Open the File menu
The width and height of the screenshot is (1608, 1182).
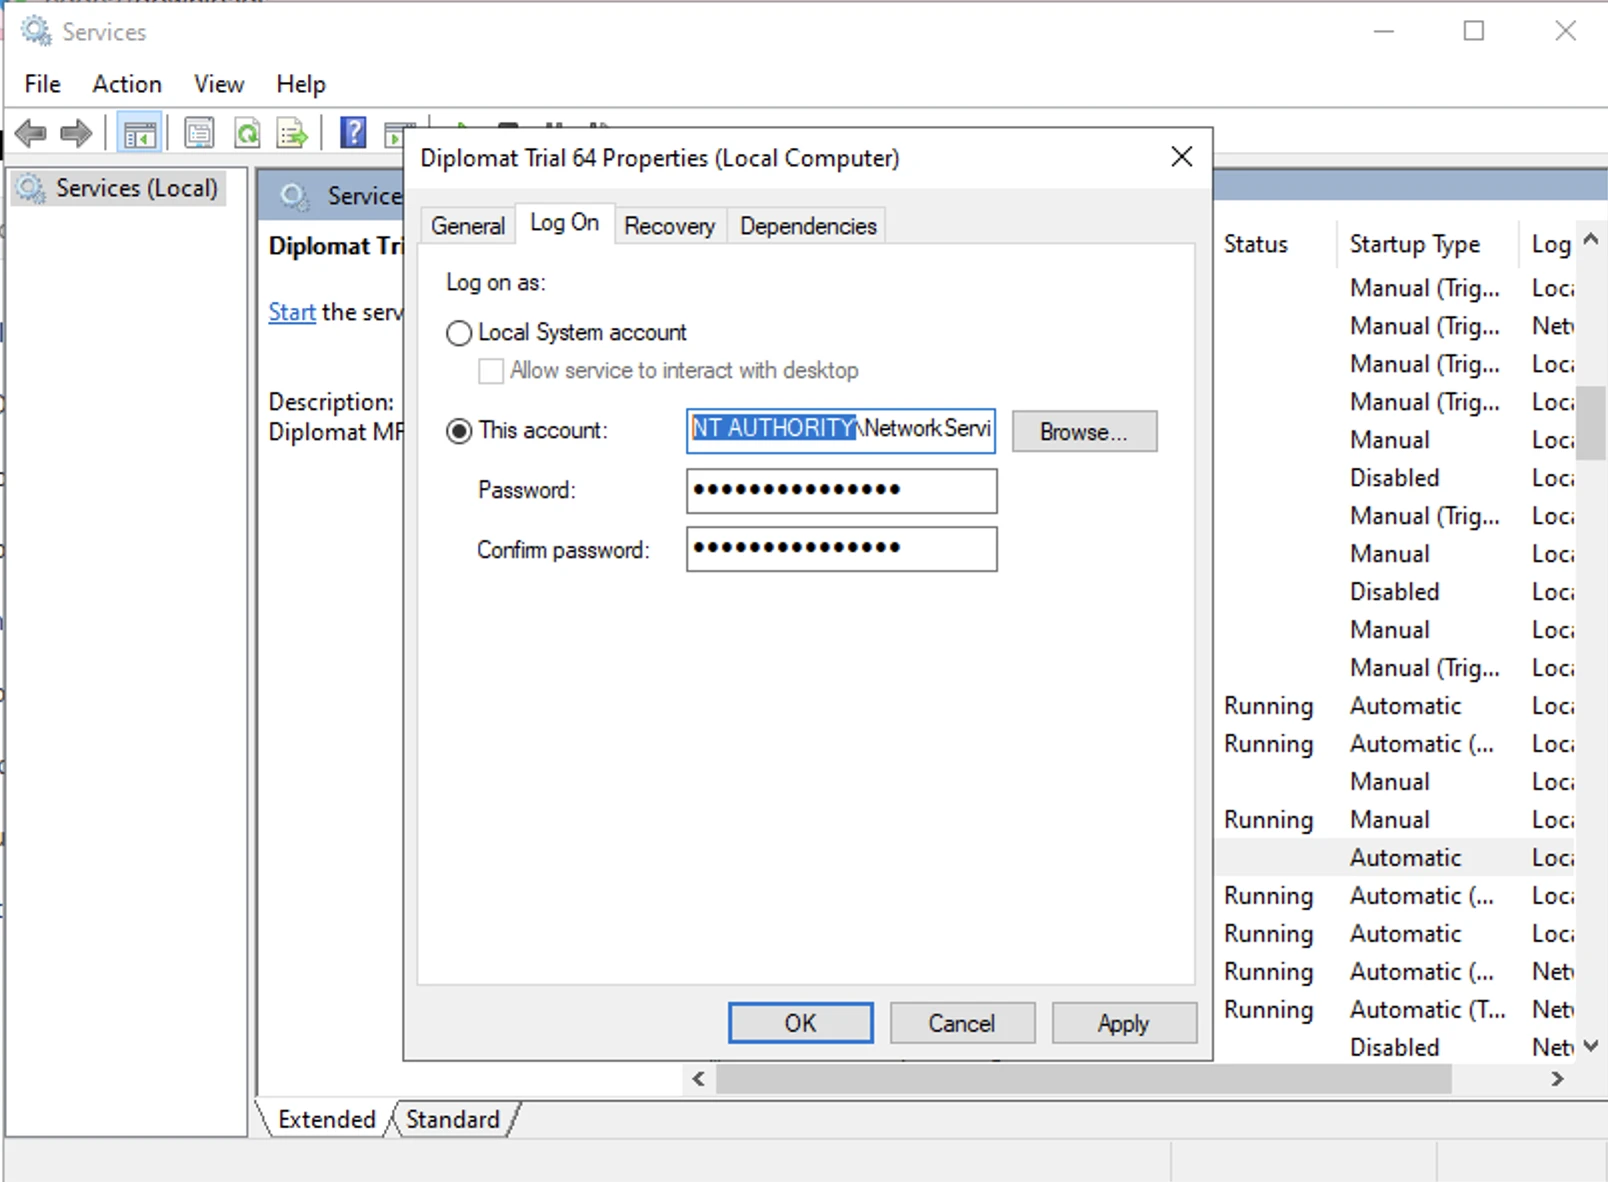click(x=43, y=84)
